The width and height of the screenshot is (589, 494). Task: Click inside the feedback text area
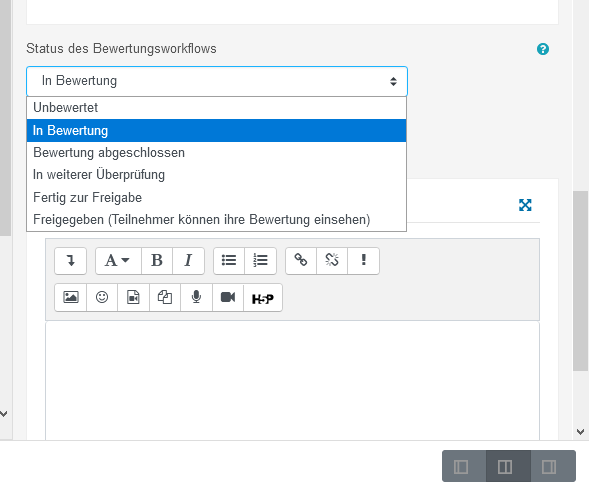click(292, 380)
